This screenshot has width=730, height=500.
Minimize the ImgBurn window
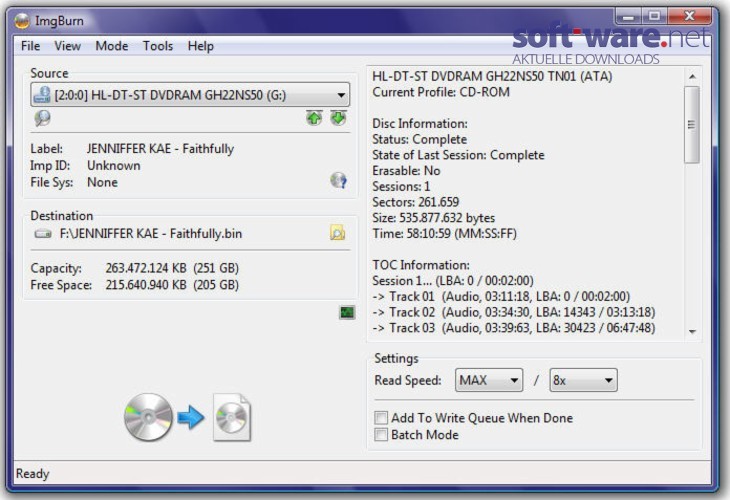(629, 16)
